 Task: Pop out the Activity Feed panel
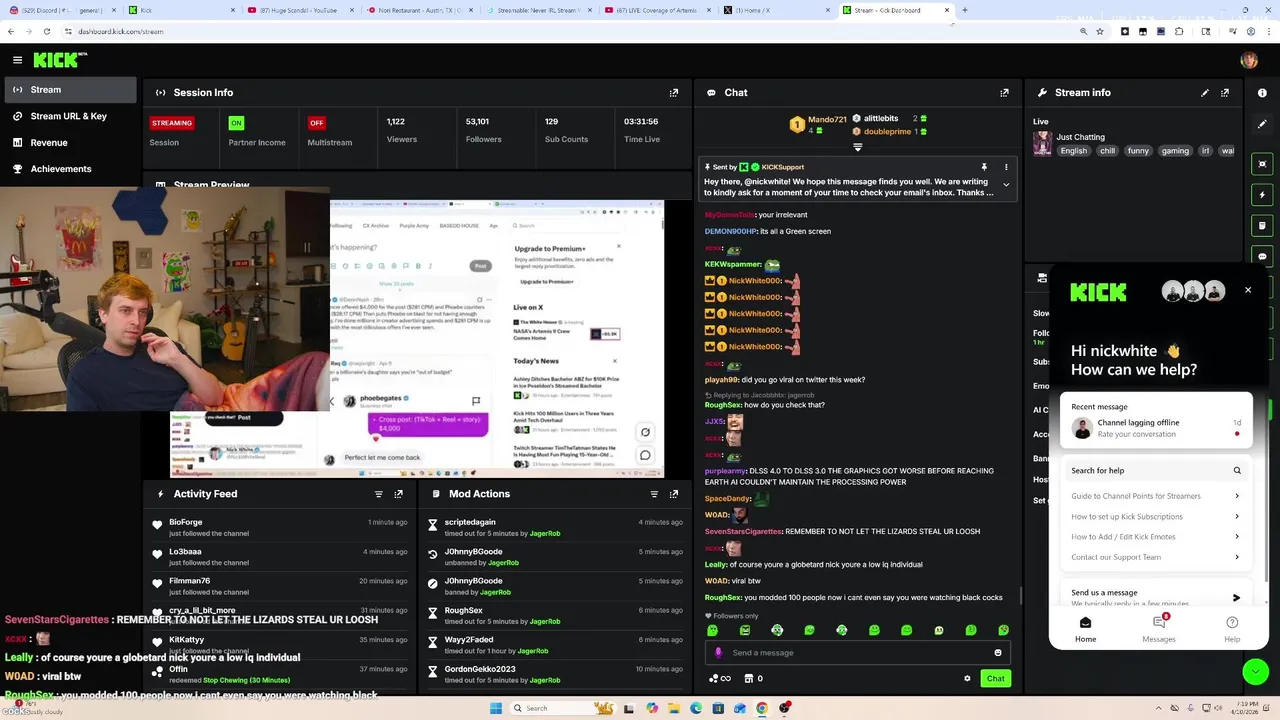[399, 494]
